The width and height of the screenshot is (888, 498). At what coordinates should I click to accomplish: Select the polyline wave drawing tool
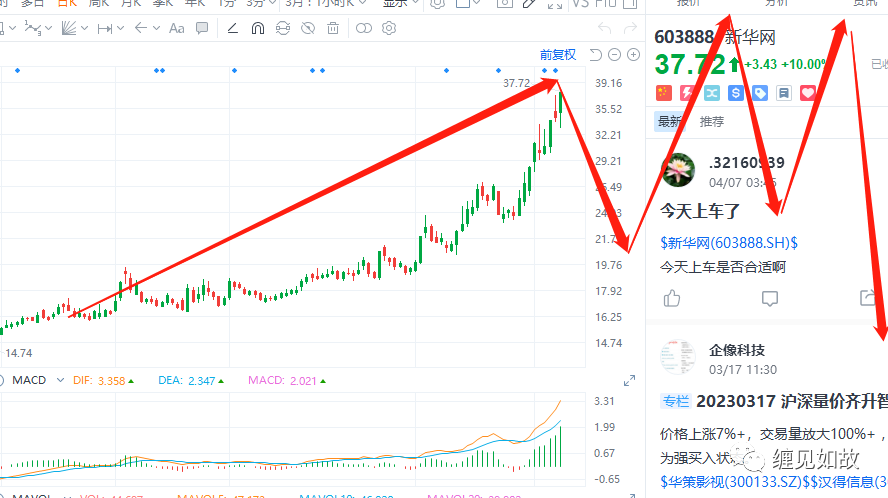[x=33, y=28]
